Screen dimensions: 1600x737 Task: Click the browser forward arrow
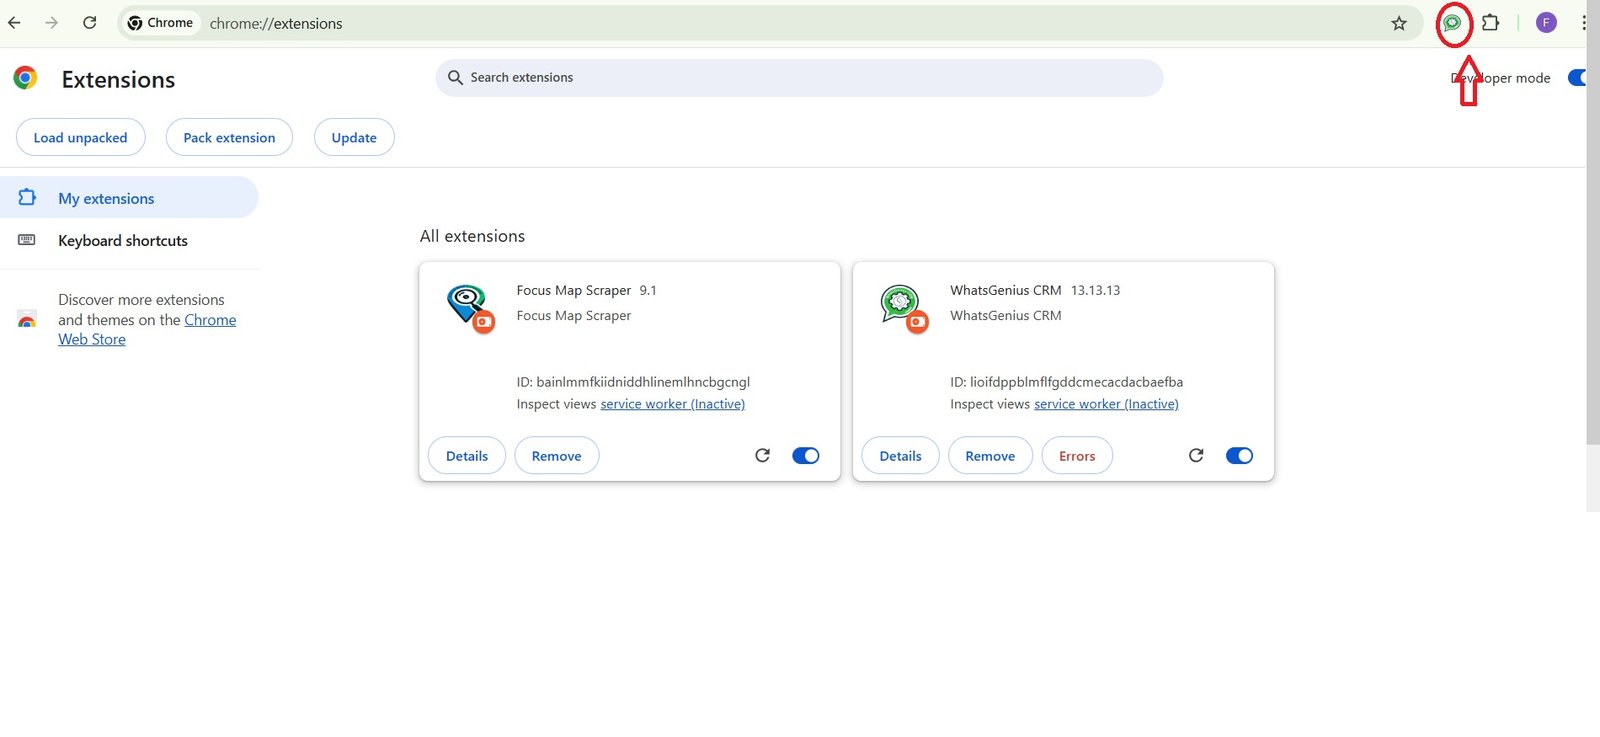click(x=52, y=23)
